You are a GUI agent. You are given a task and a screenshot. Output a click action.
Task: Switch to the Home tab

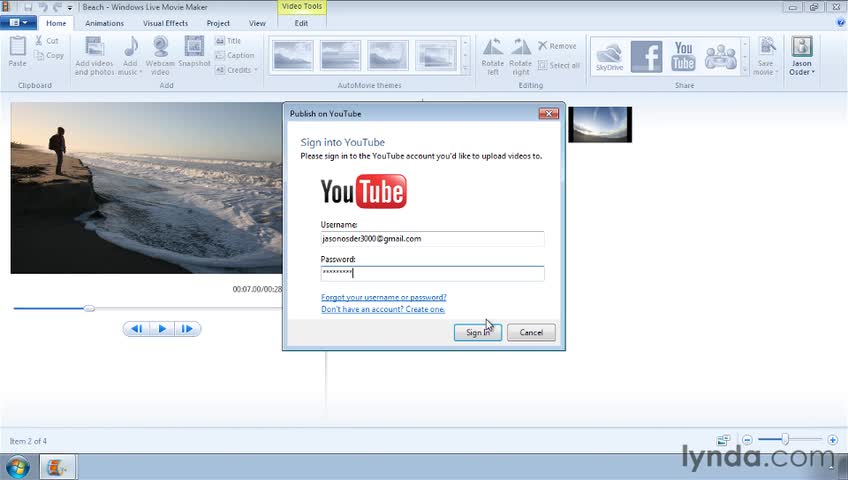(56, 23)
